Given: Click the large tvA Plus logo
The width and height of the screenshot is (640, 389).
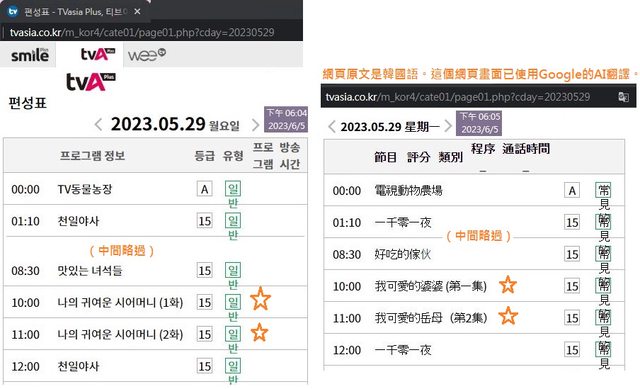Looking at the screenshot, I should point(91,82).
